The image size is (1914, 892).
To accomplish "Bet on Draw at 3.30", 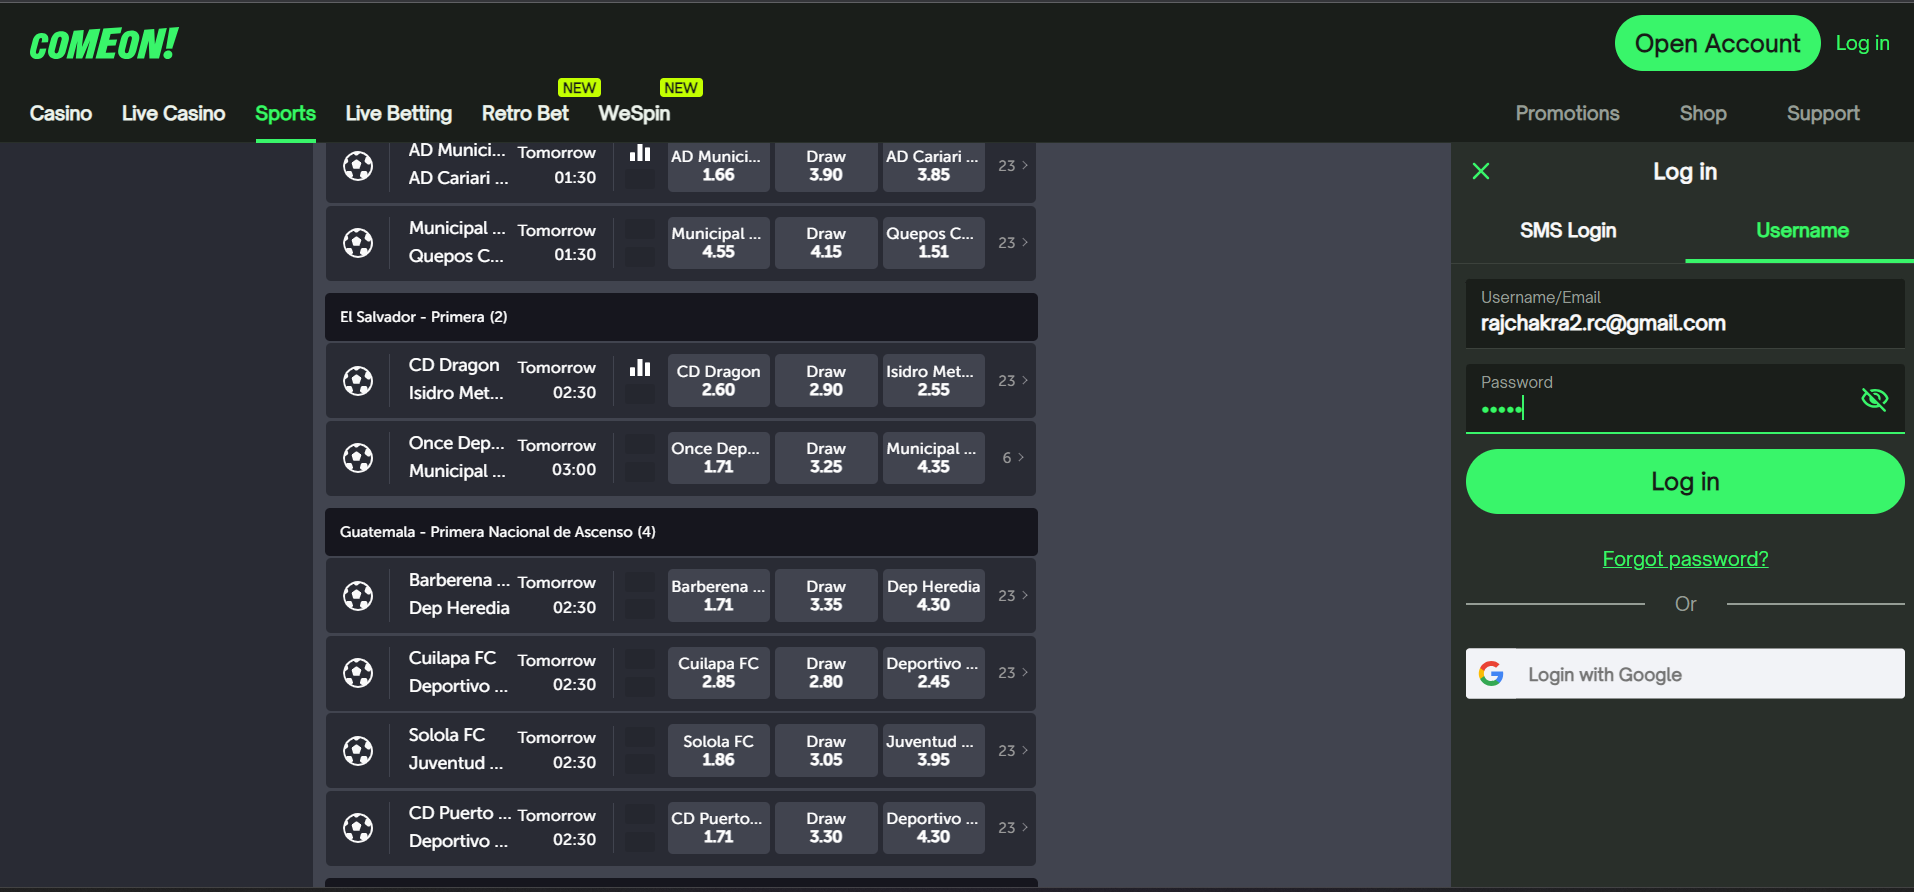I will pyautogui.click(x=826, y=827).
